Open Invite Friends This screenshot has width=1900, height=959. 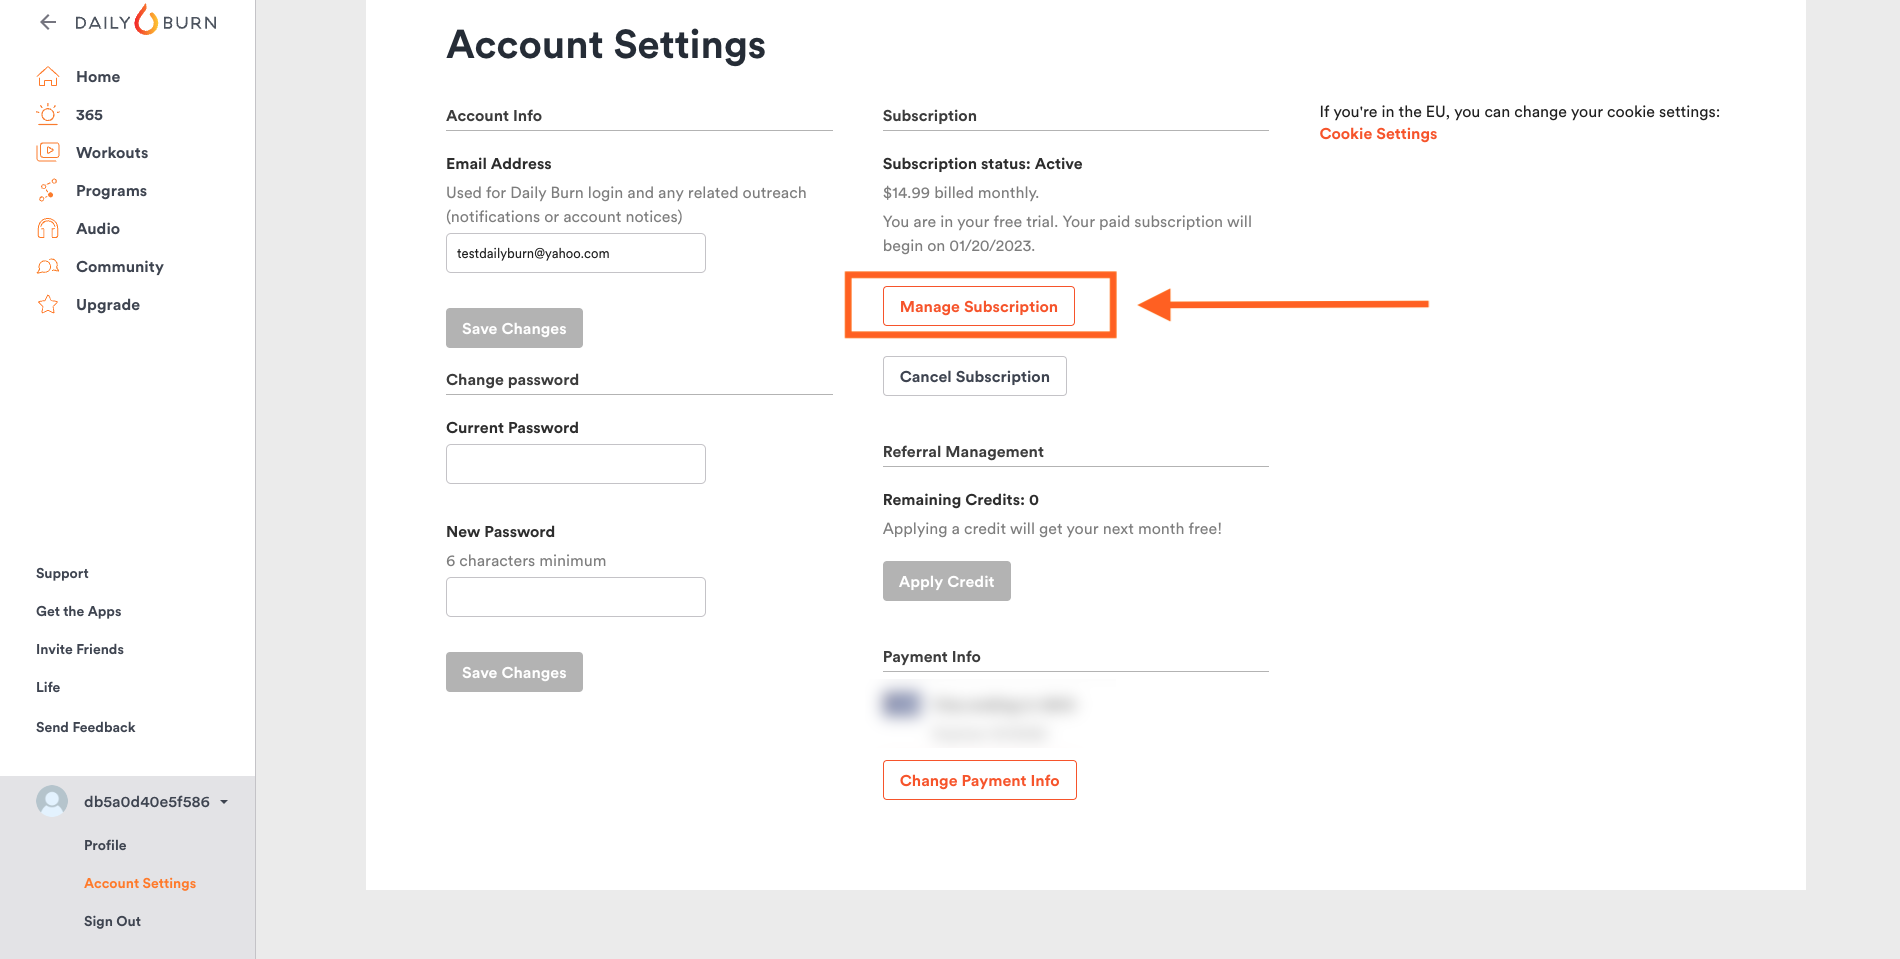pyautogui.click(x=80, y=649)
